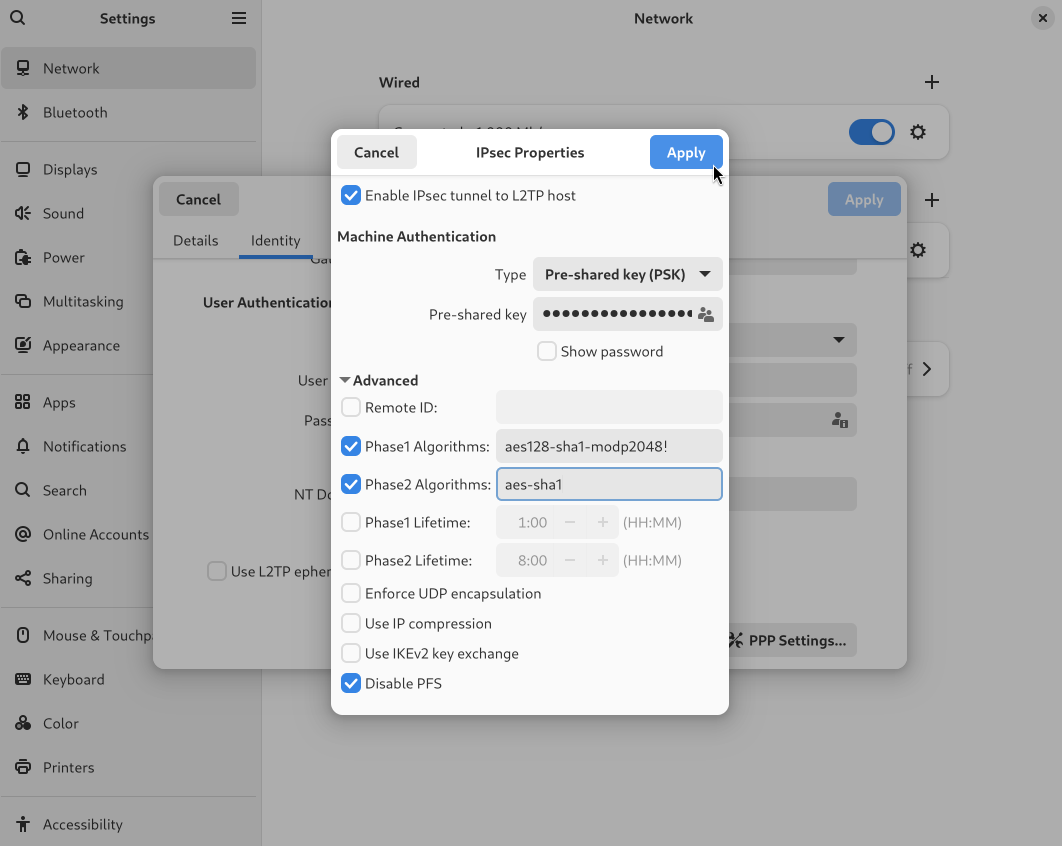Open the Pre-shared key (PSK) type dropdown
1062x846 pixels.
coord(628,274)
